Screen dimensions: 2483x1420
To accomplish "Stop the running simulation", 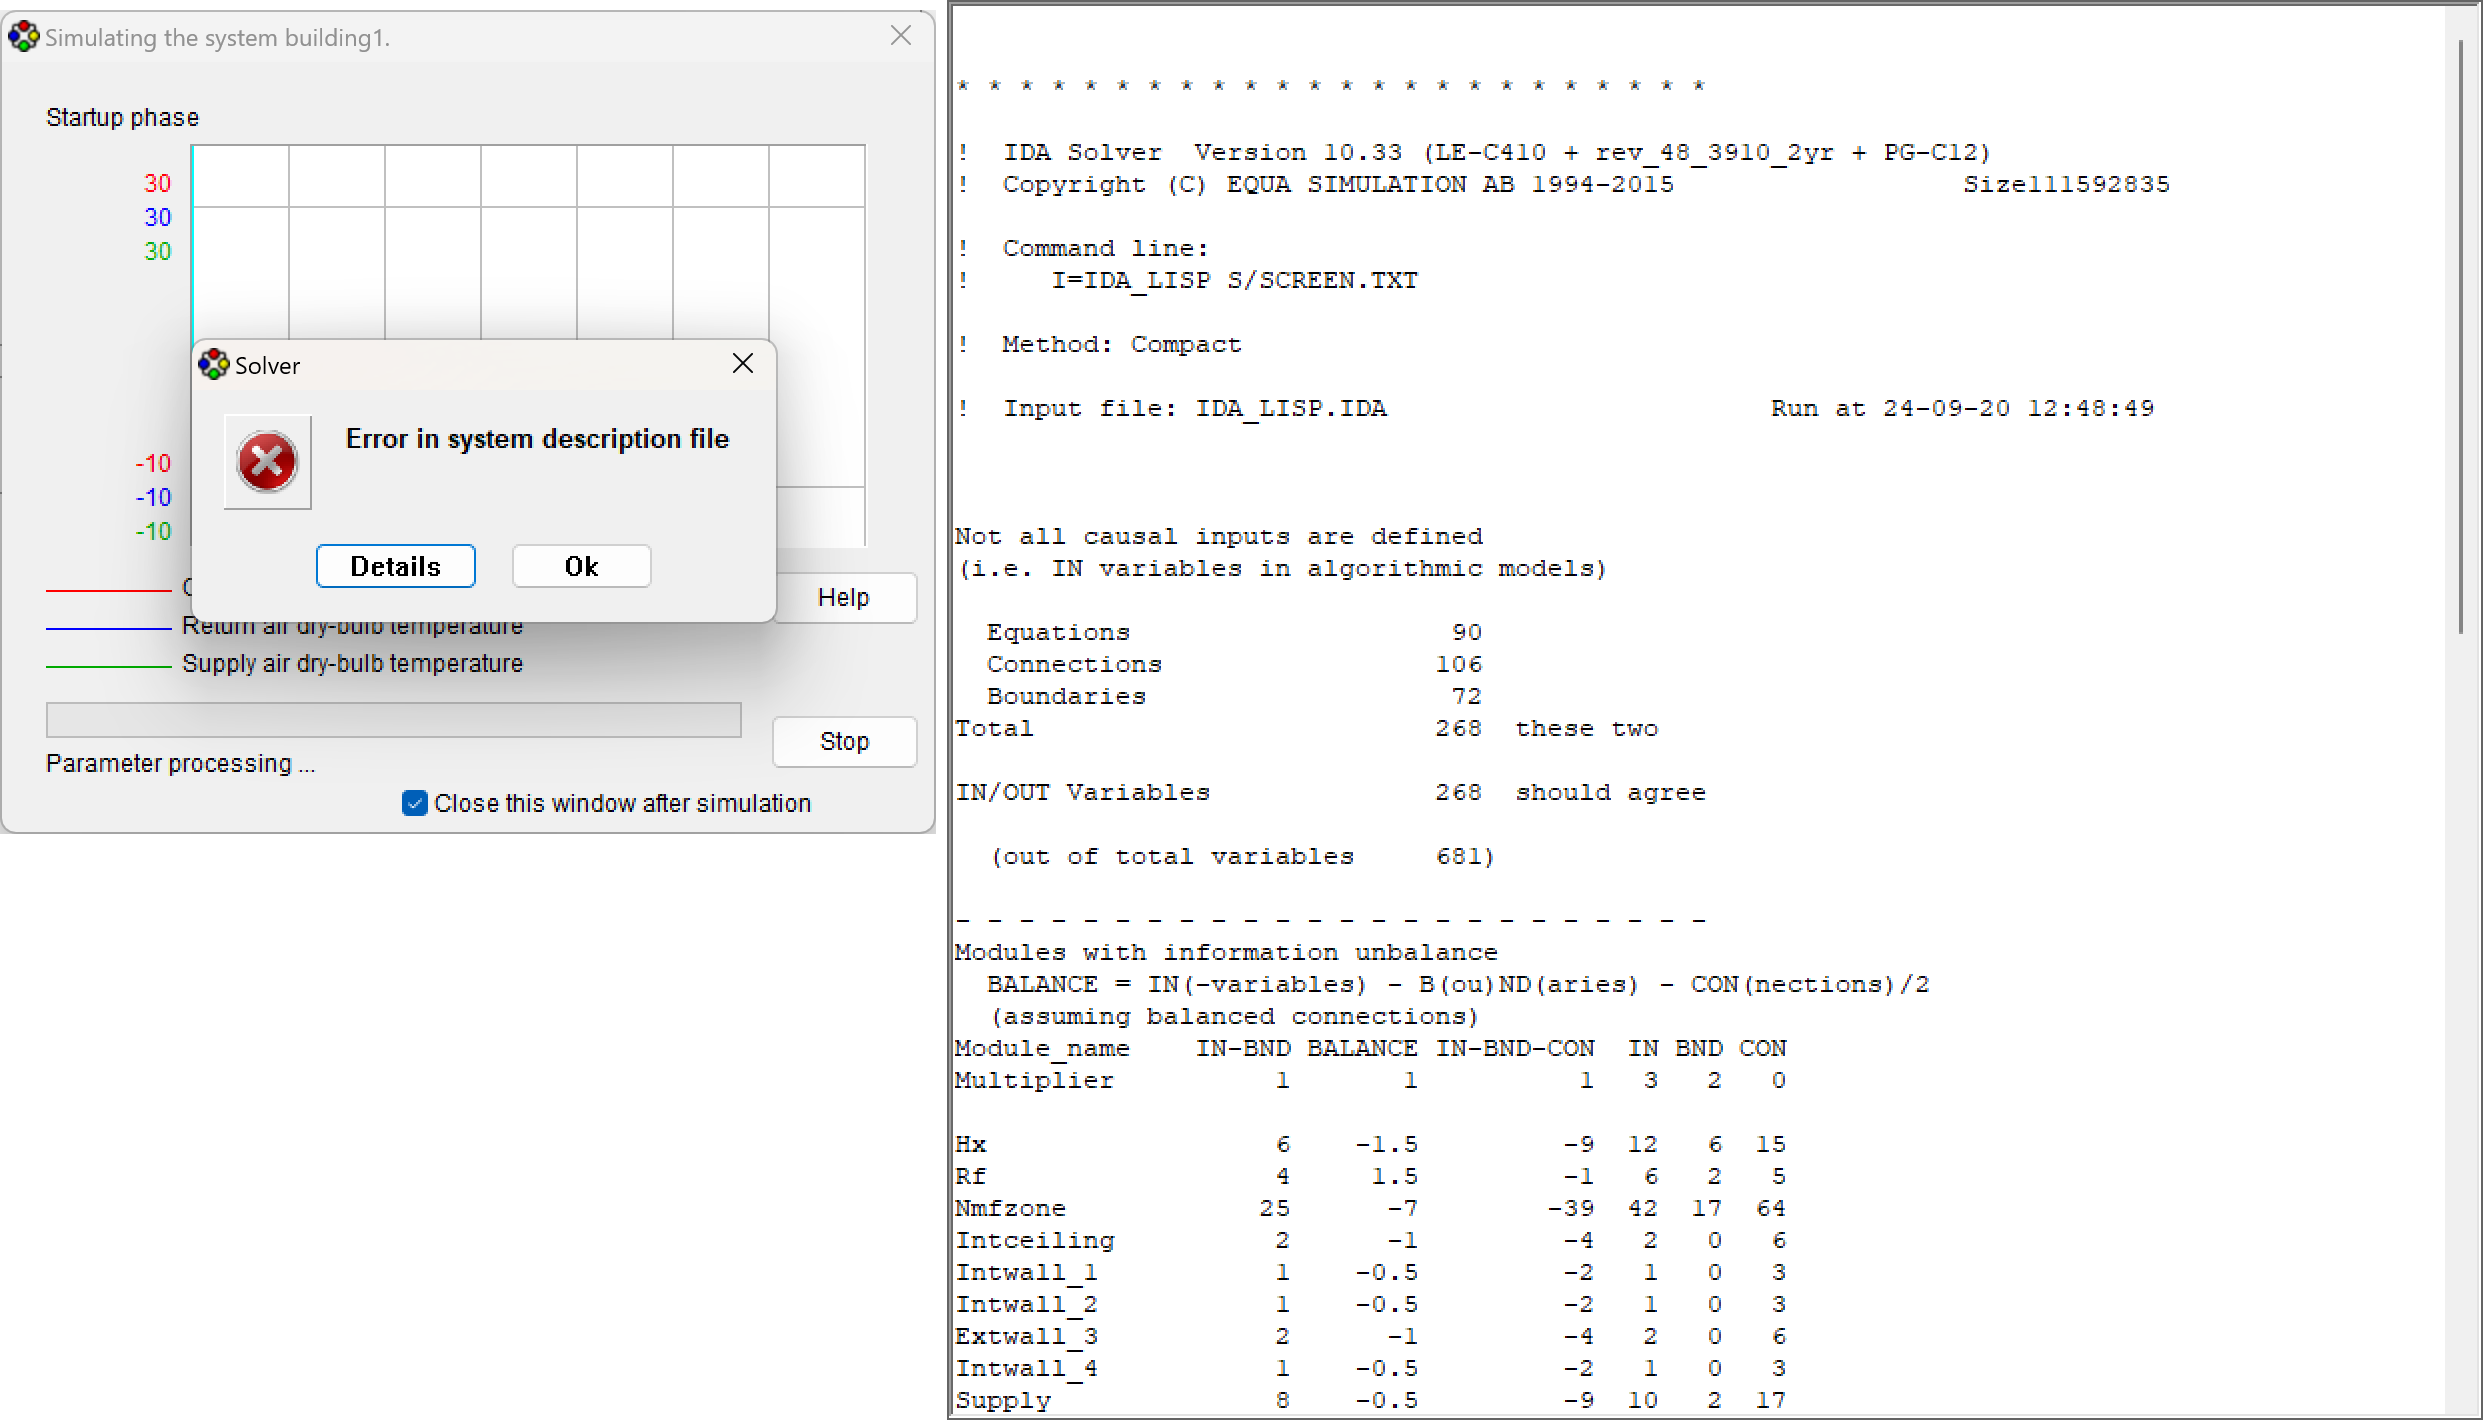I will (843, 742).
